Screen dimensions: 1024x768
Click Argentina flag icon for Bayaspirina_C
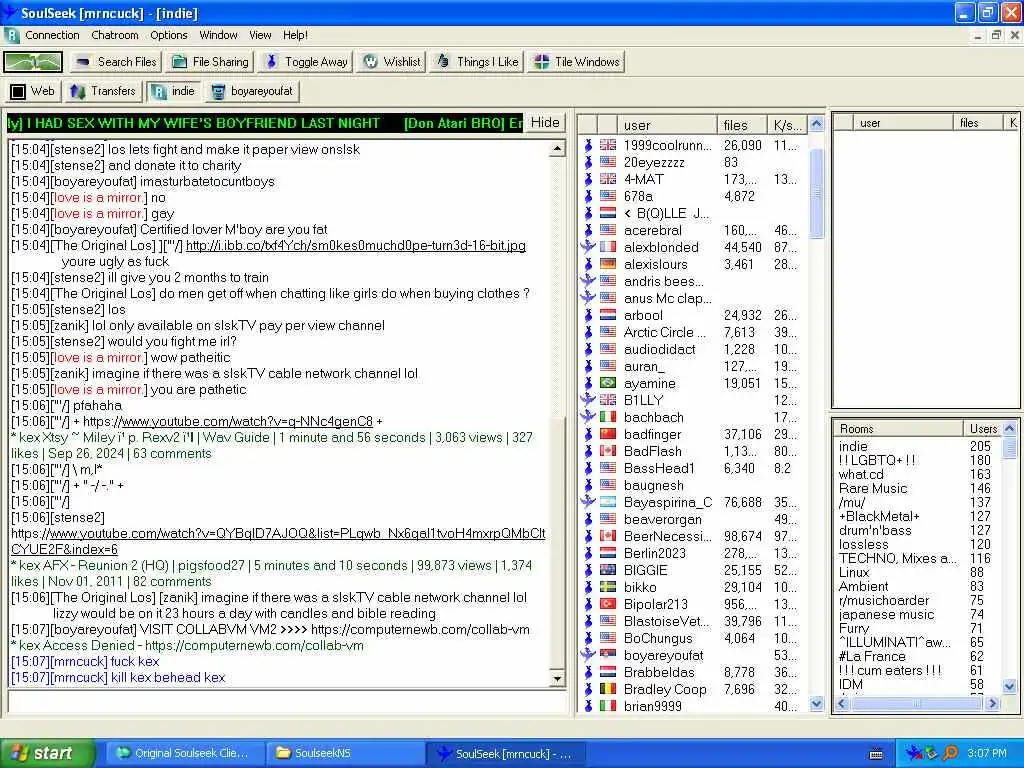coord(608,502)
